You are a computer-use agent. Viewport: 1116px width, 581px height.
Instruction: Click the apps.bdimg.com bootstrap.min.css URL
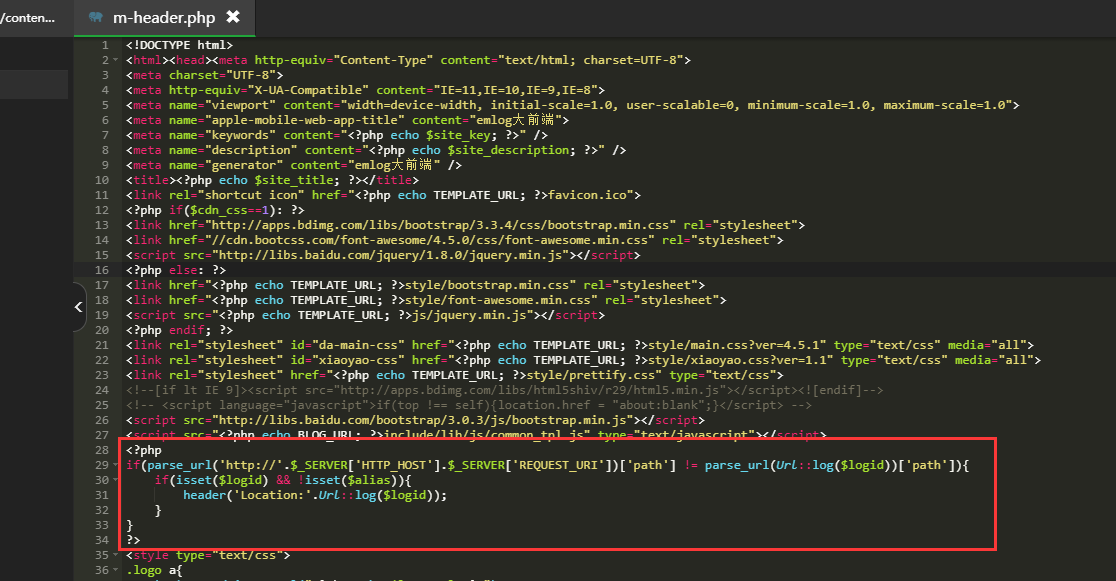[x=441, y=225]
